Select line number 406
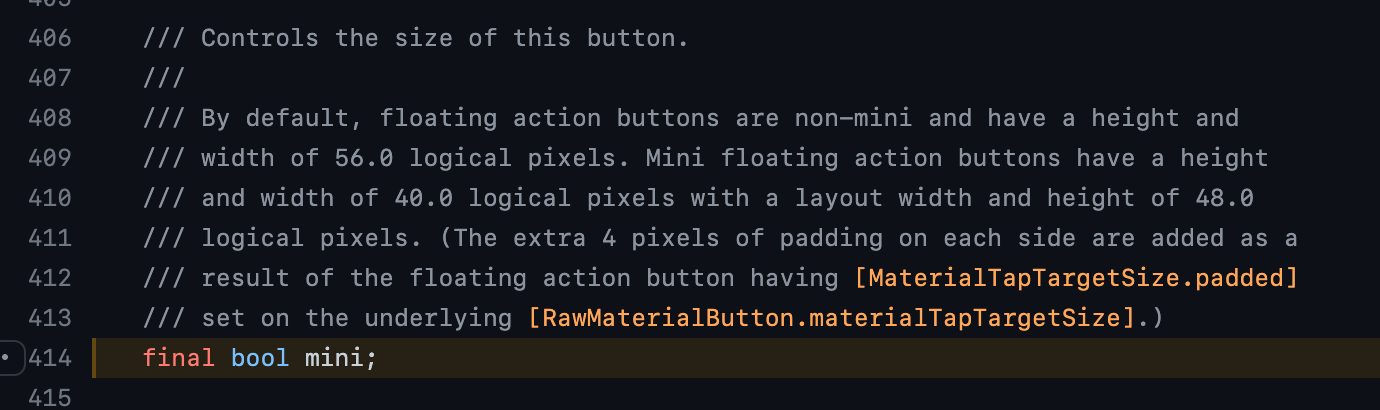This screenshot has height=410, width=1380. click(50, 38)
